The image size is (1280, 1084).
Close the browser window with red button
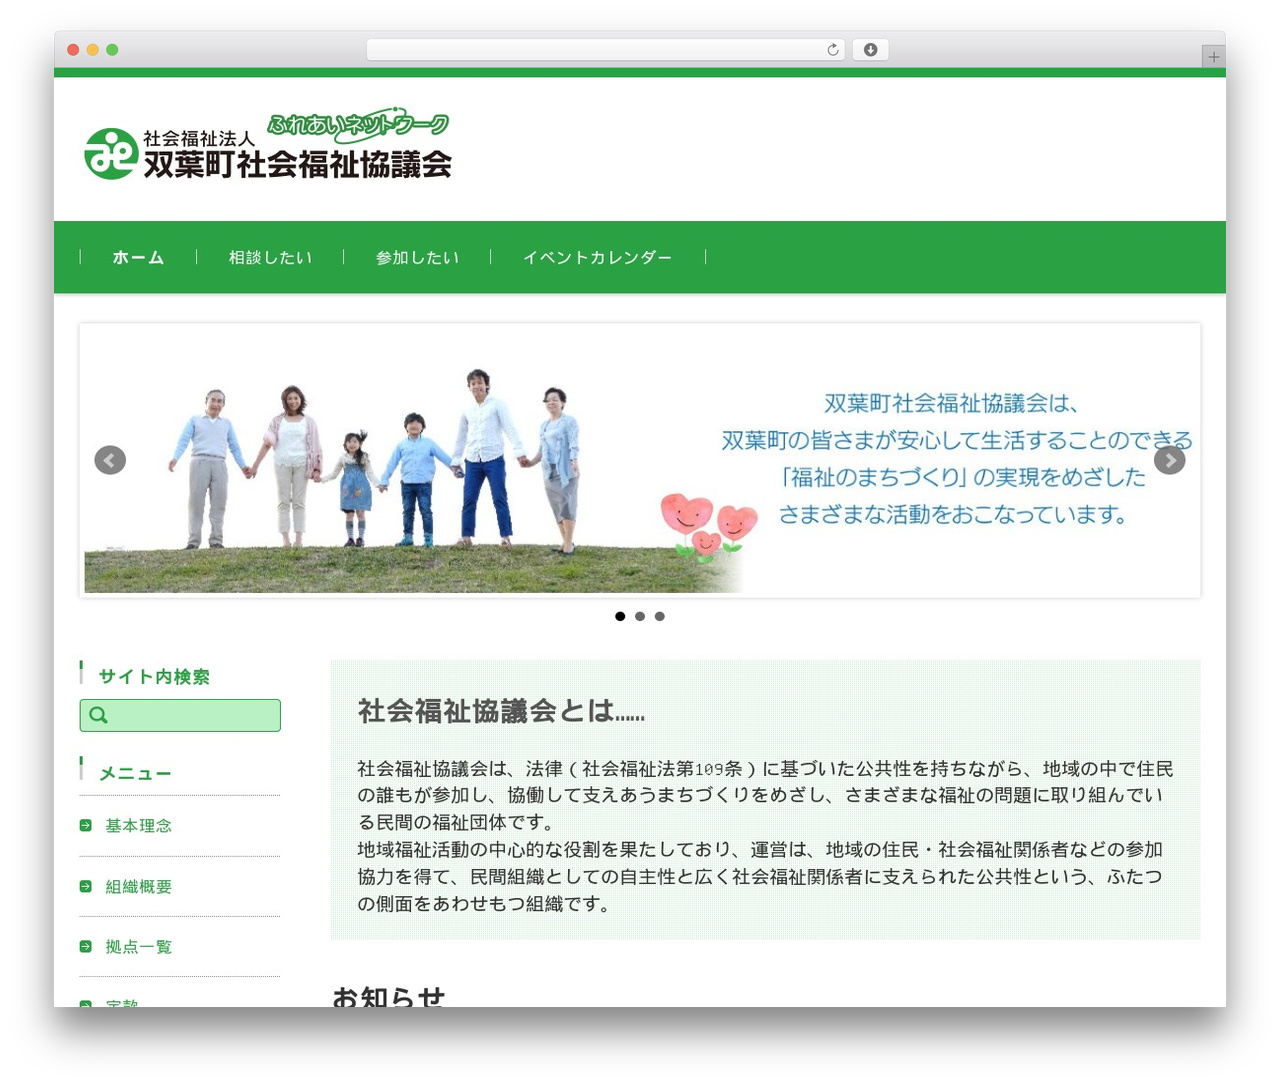click(x=73, y=50)
